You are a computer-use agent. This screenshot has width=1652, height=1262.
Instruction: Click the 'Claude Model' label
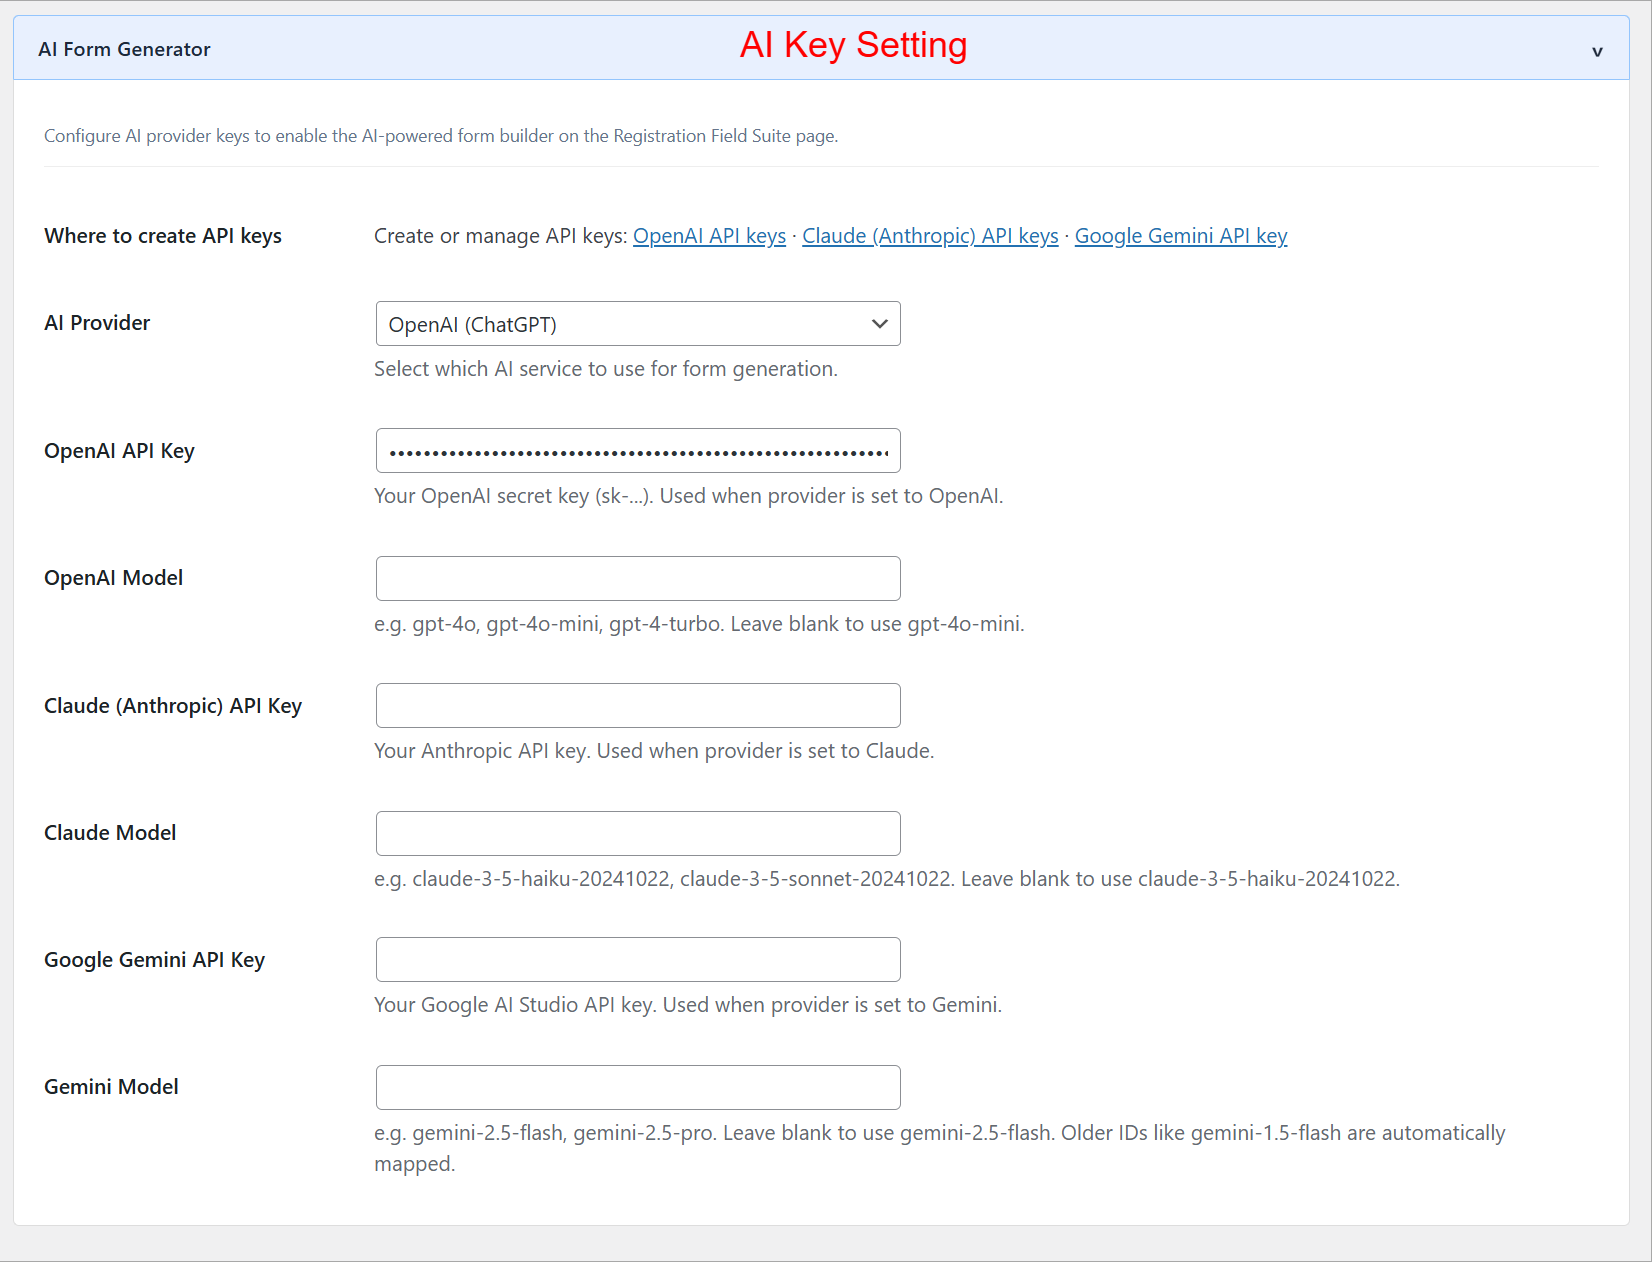[110, 833]
